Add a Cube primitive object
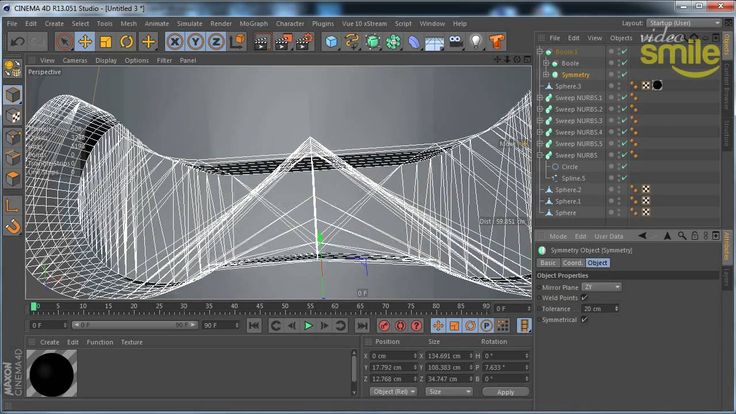The height and width of the screenshot is (414, 736). [x=331, y=41]
